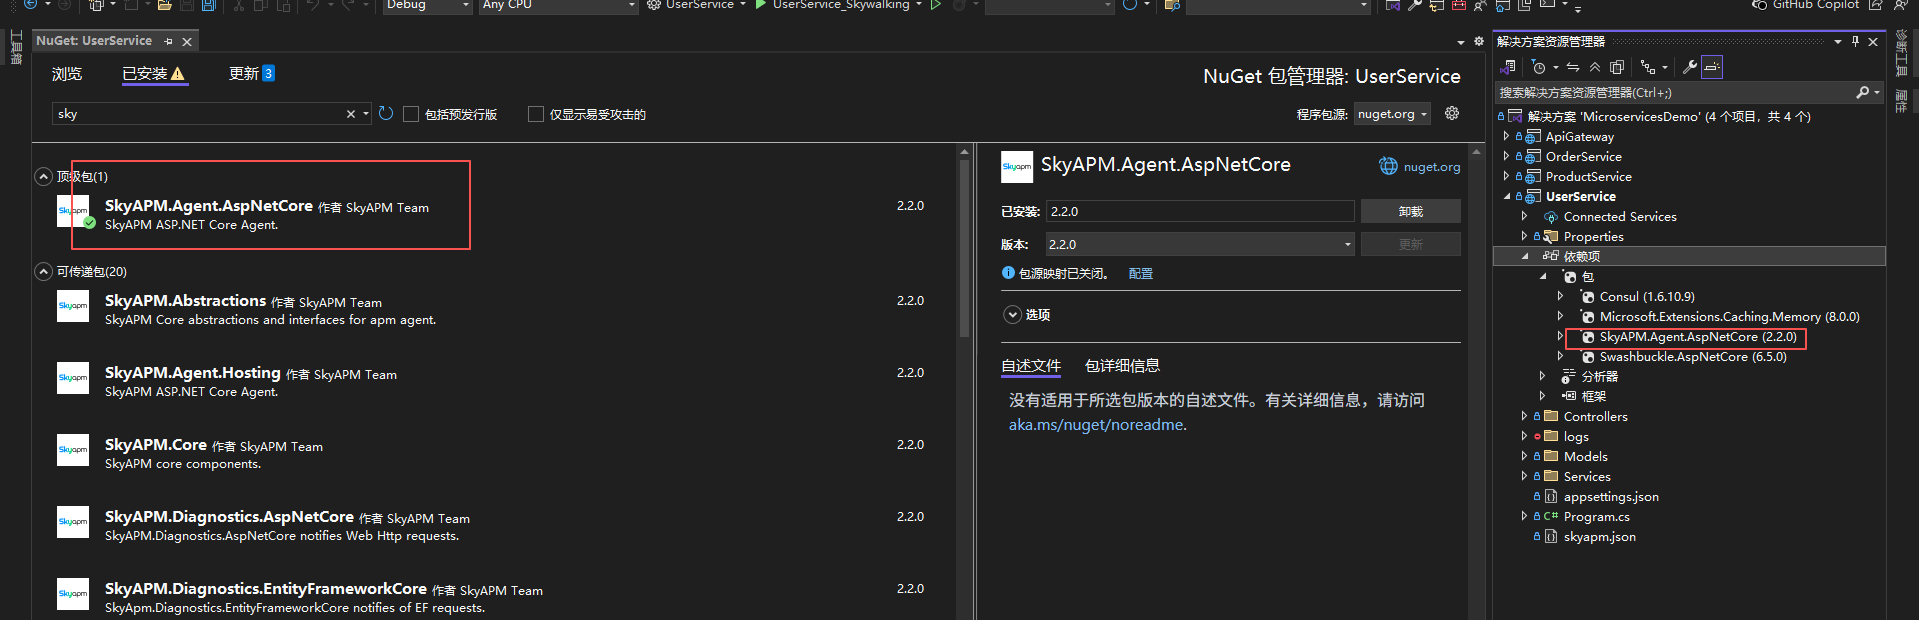Sync with active document in Solution Explorer

click(x=1573, y=67)
